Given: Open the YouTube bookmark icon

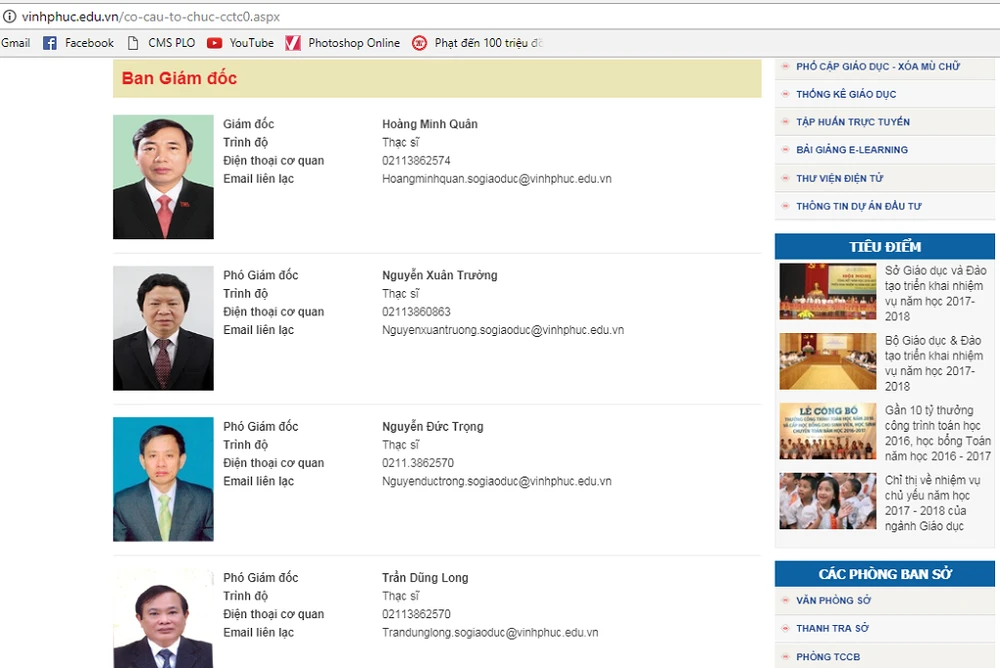Looking at the screenshot, I should point(215,43).
